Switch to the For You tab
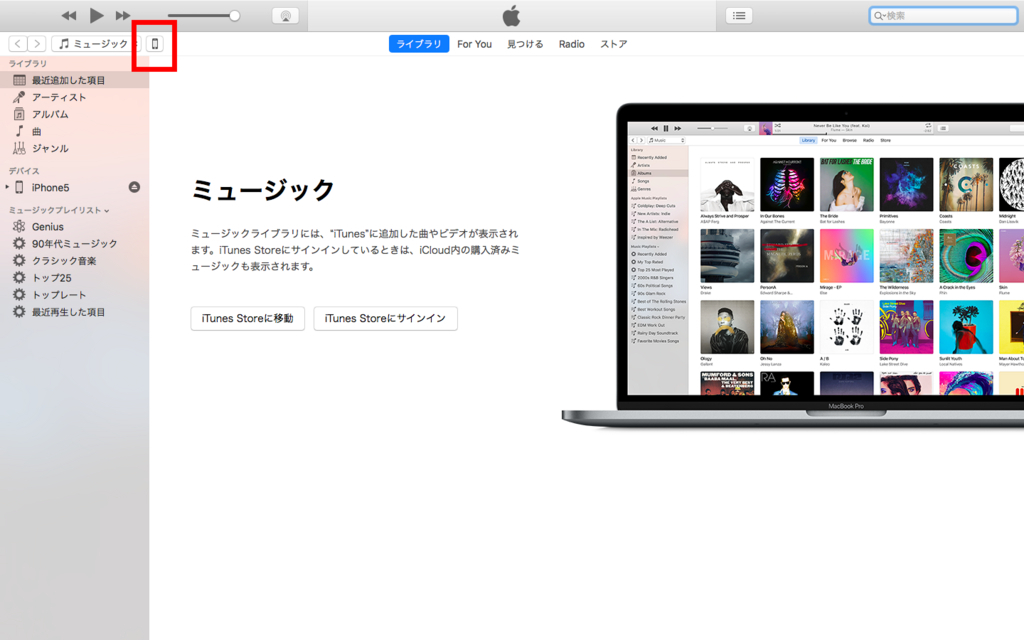The image size is (1024, 640). coord(474,44)
